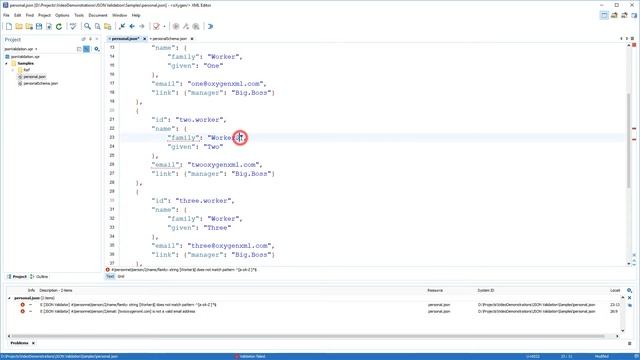Switch to the personalSchema.json editor tab

click(x=169, y=39)
